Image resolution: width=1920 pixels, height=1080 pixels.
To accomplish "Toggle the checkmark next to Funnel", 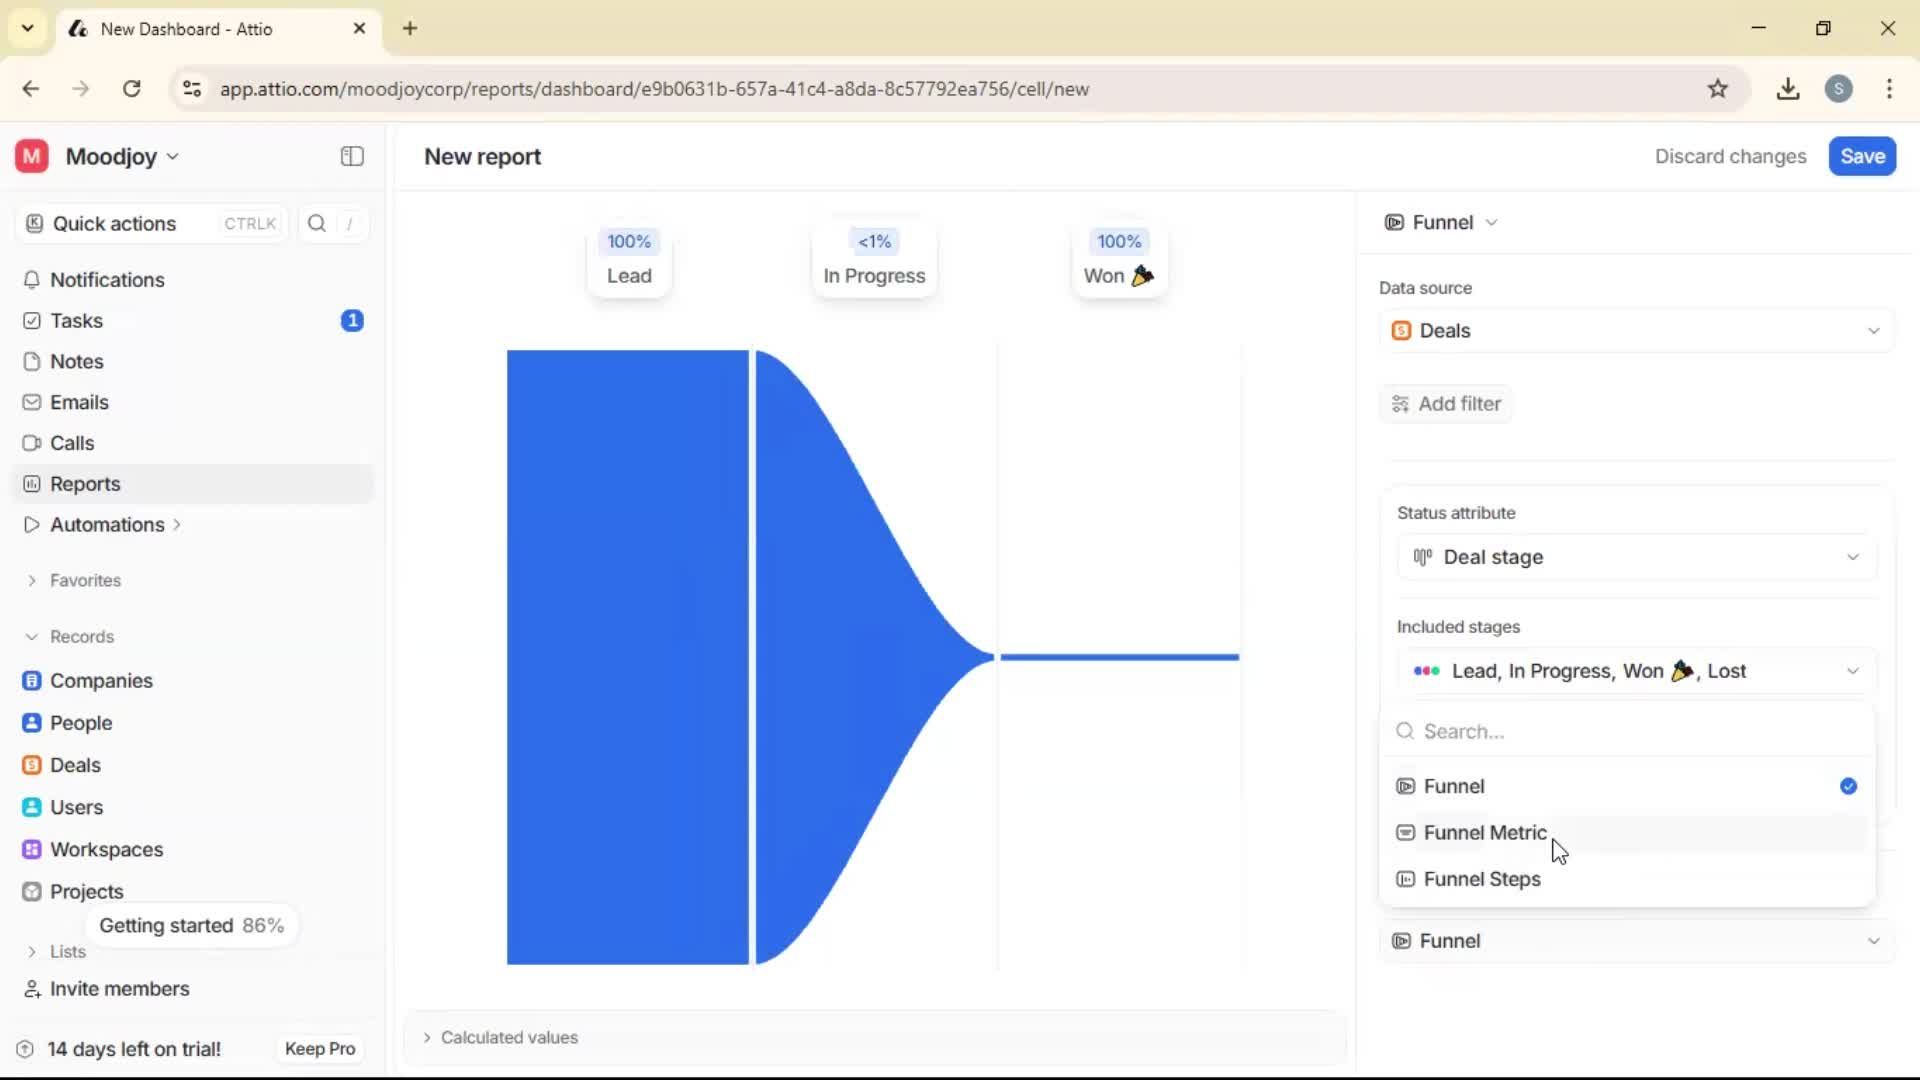I will tap(1847, 786).
